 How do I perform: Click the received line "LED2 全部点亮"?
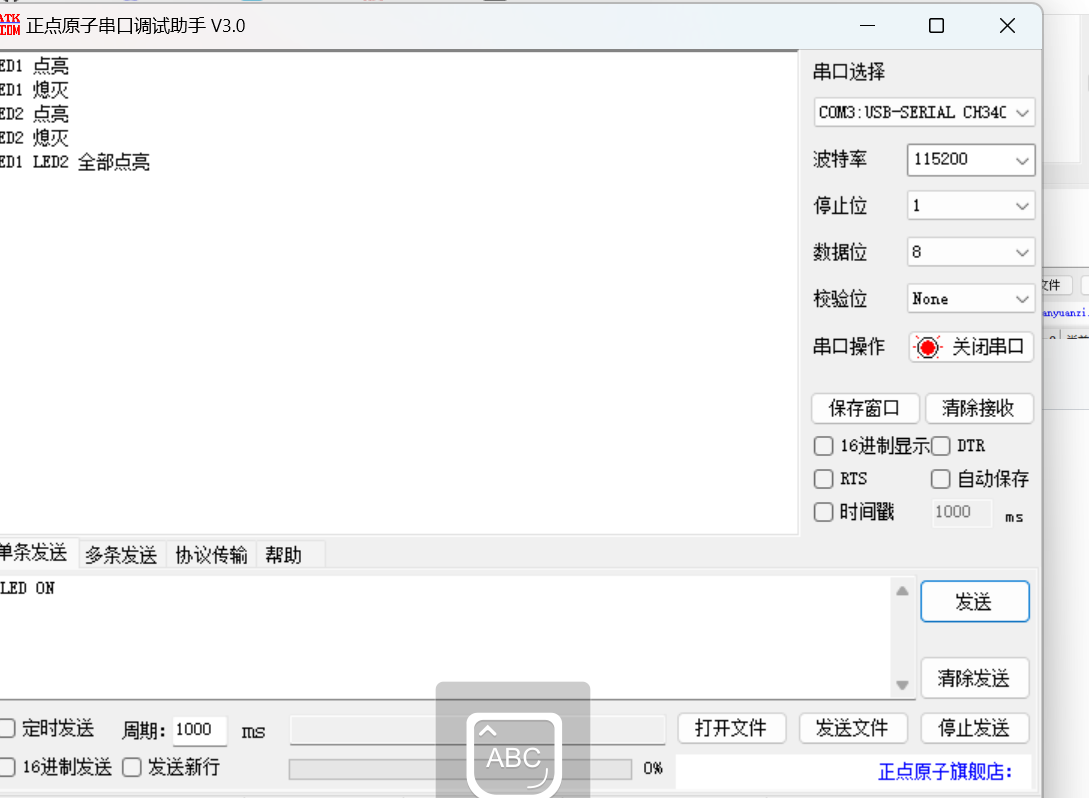[x=91, y=163]
